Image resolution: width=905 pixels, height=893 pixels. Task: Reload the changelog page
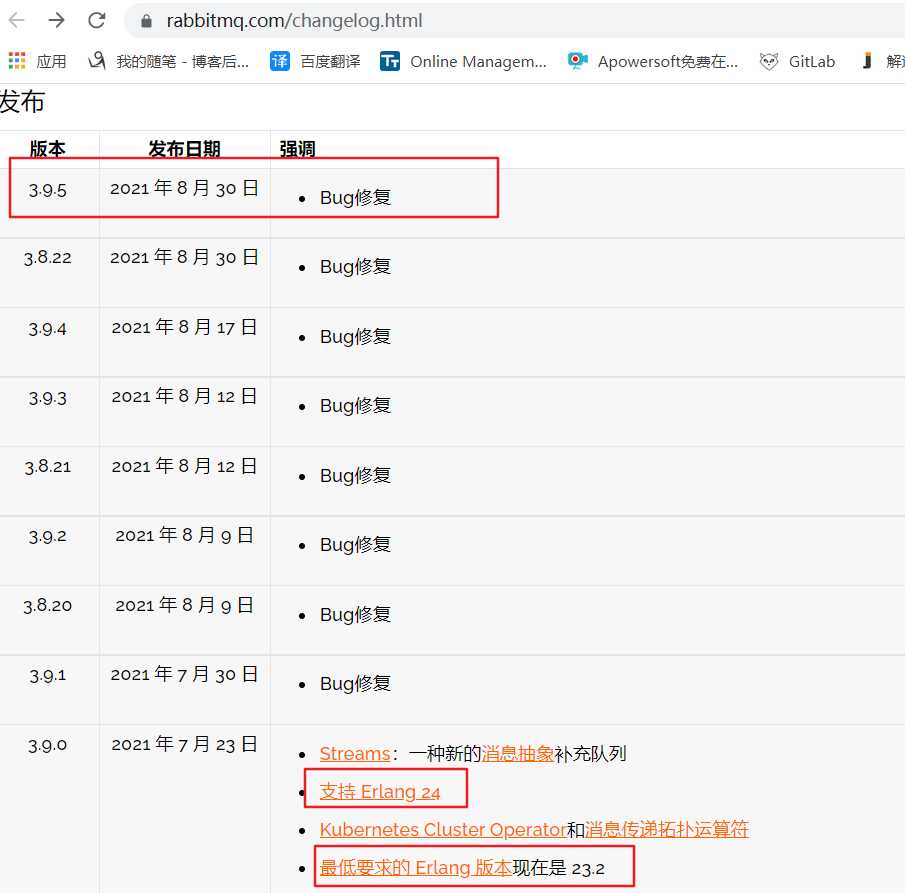(x=96, y=20)
